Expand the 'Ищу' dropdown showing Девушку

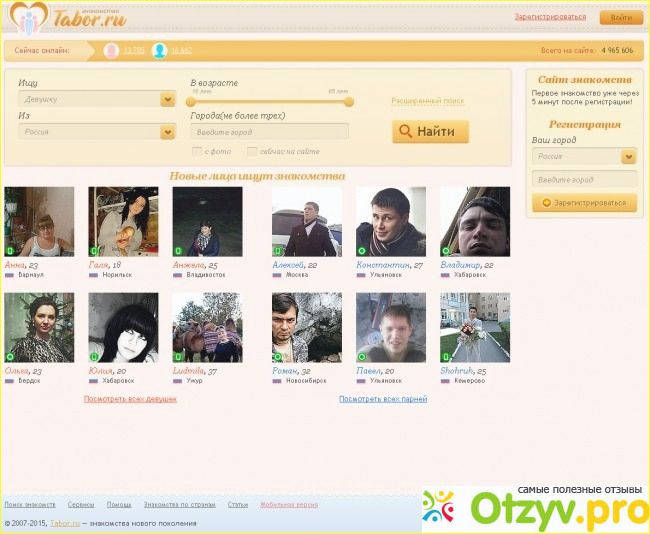[167, 99]
